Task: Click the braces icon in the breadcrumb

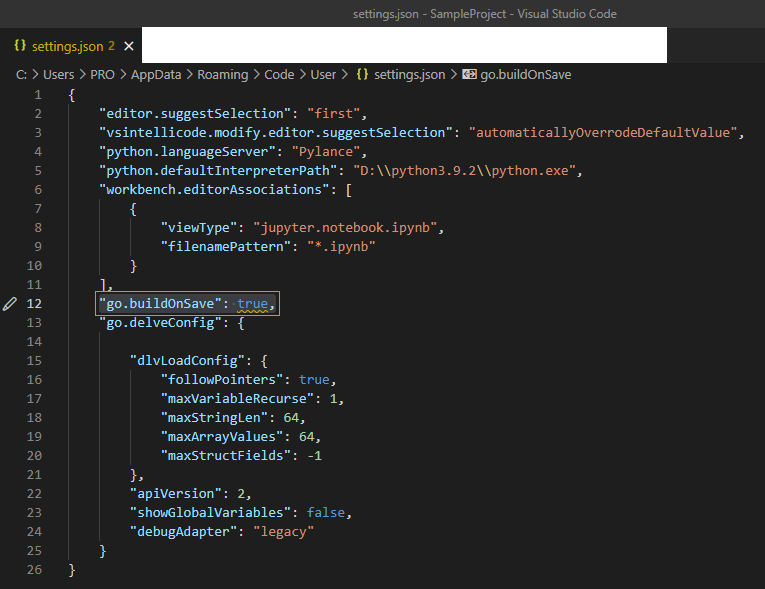Action: tap(362, 74)
